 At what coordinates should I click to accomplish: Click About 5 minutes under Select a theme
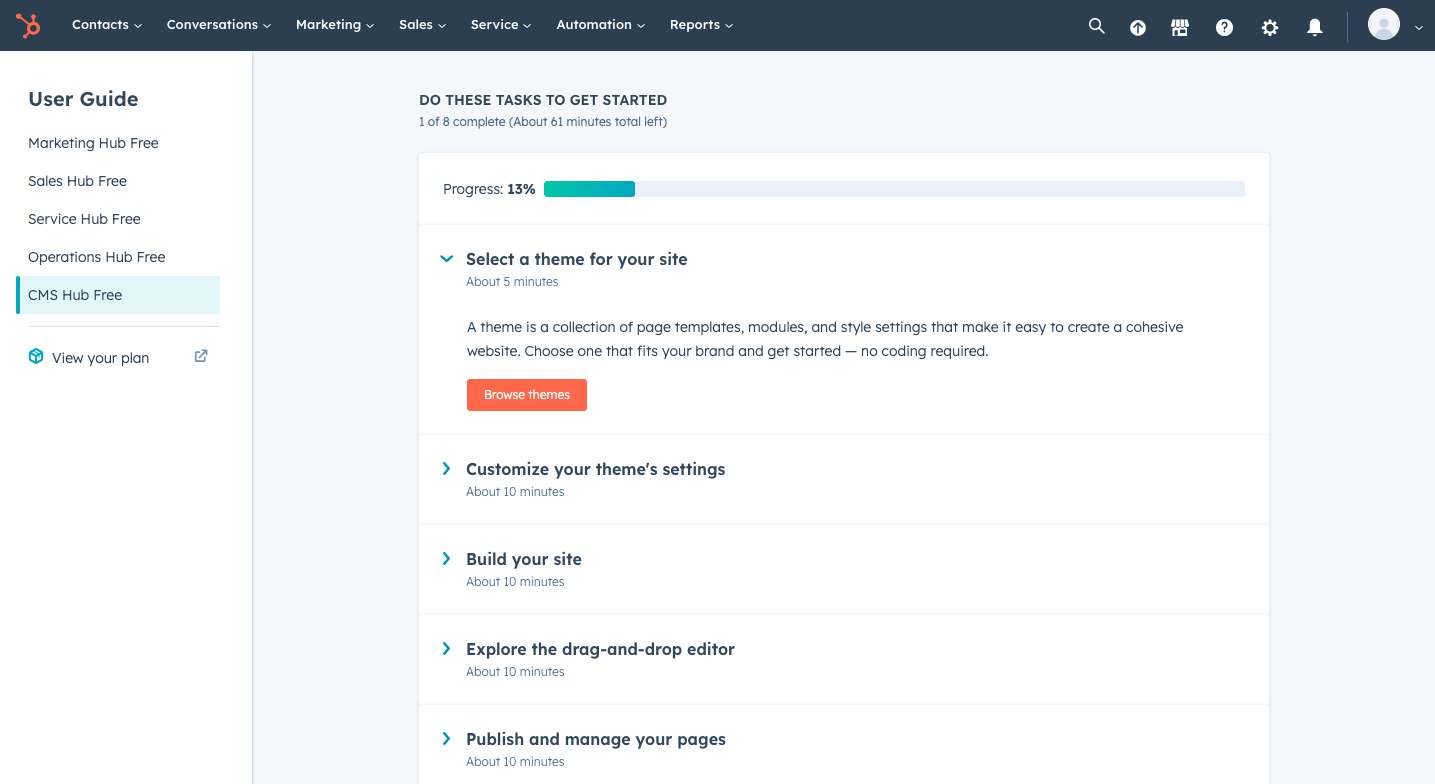pyautogui.click(x=512, y=282)
